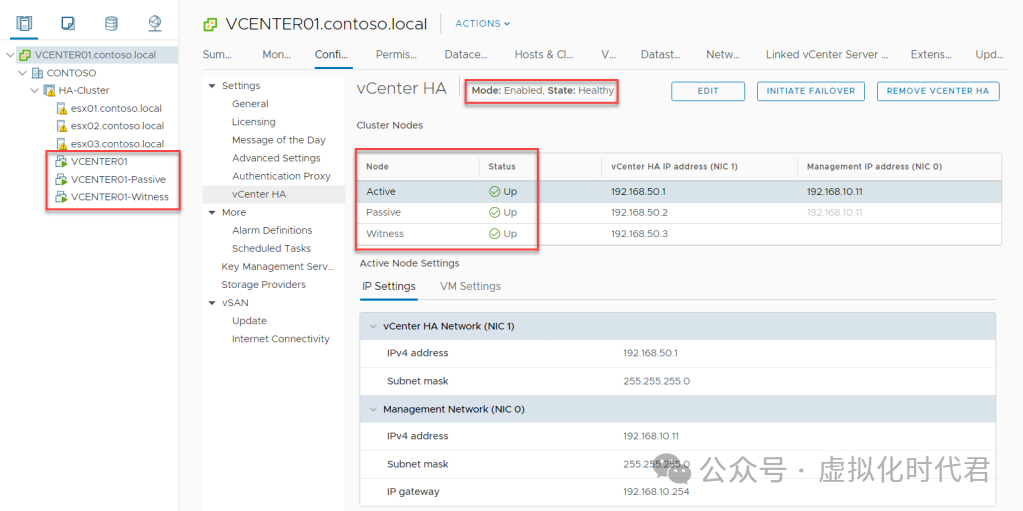Collapse the vSAN section in sidebar
Image resolution: width=1023 pixels, height=511 pixels.
click(212, 303)
